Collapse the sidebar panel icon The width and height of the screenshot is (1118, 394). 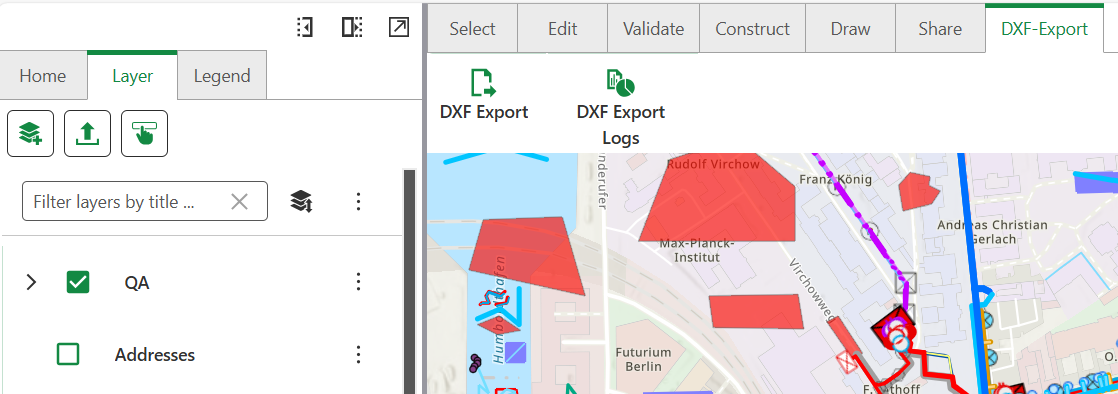point(305,28)
